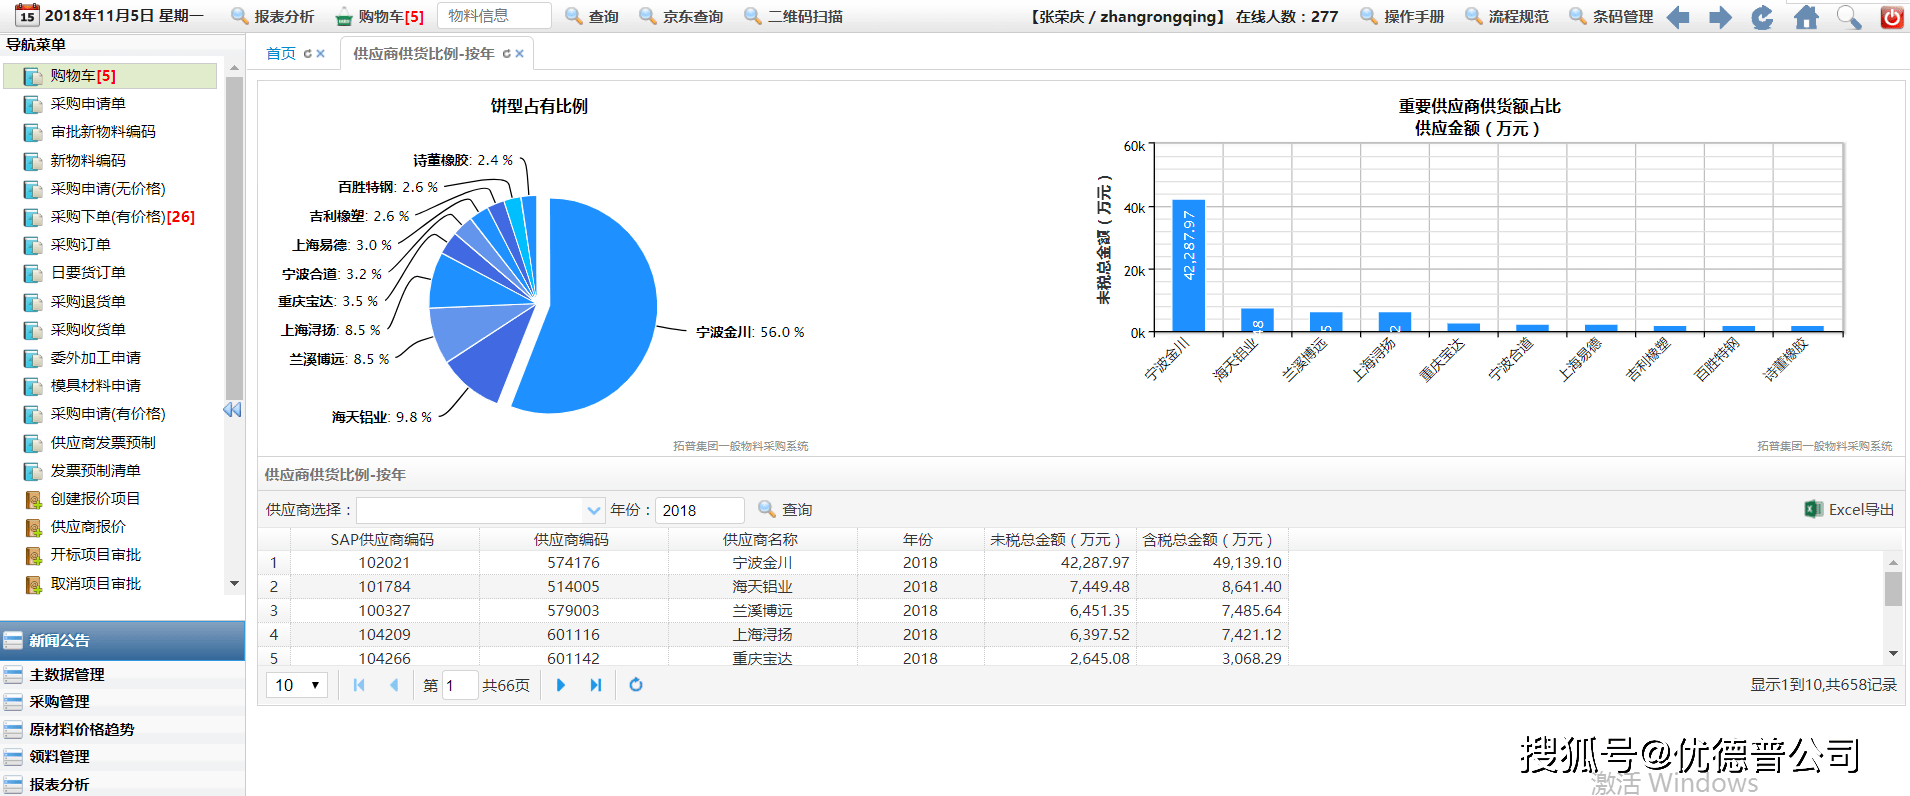This screenshot has height=796, width=1910.
Task: Click the 查询 button beside year field
Action: (785, 510)
